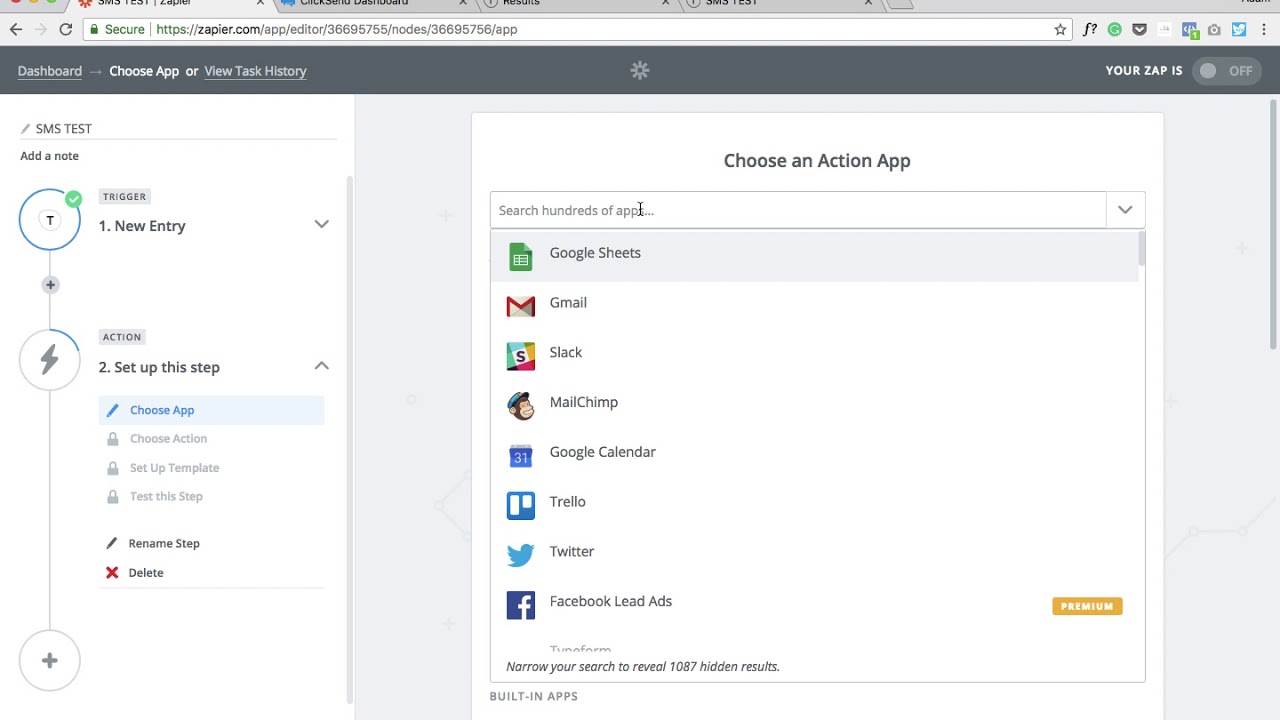The height and width of the screenshot is (720, 1280).
Task: Add a step with the bottom plus button
Action: click(50, 661)
